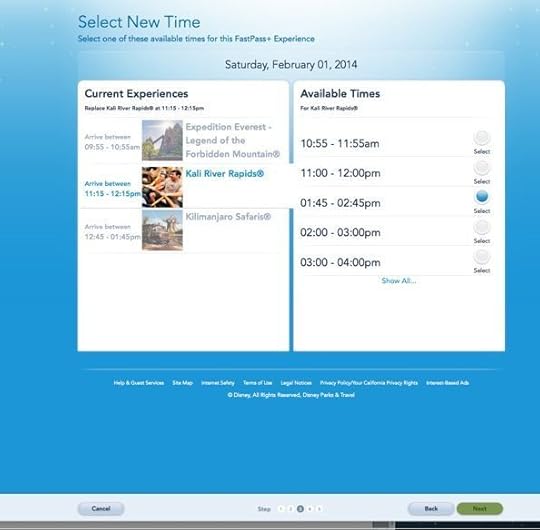Open Privacy Policy/Your California Privacy Rights link

pos(369,383)
